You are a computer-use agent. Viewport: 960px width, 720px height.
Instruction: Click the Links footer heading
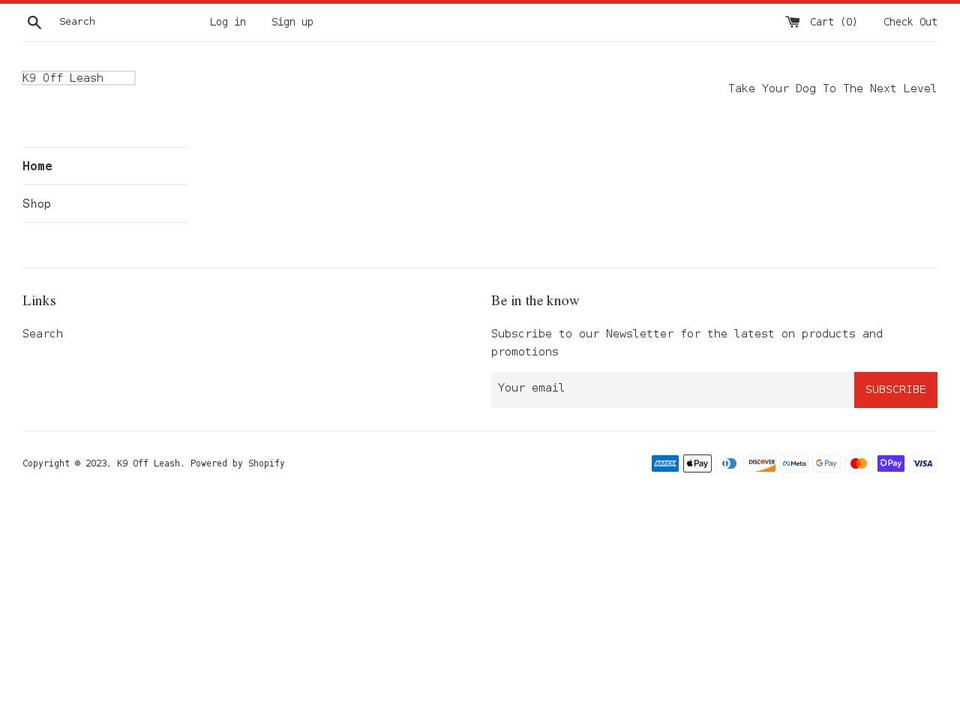(x=39, y=301)
